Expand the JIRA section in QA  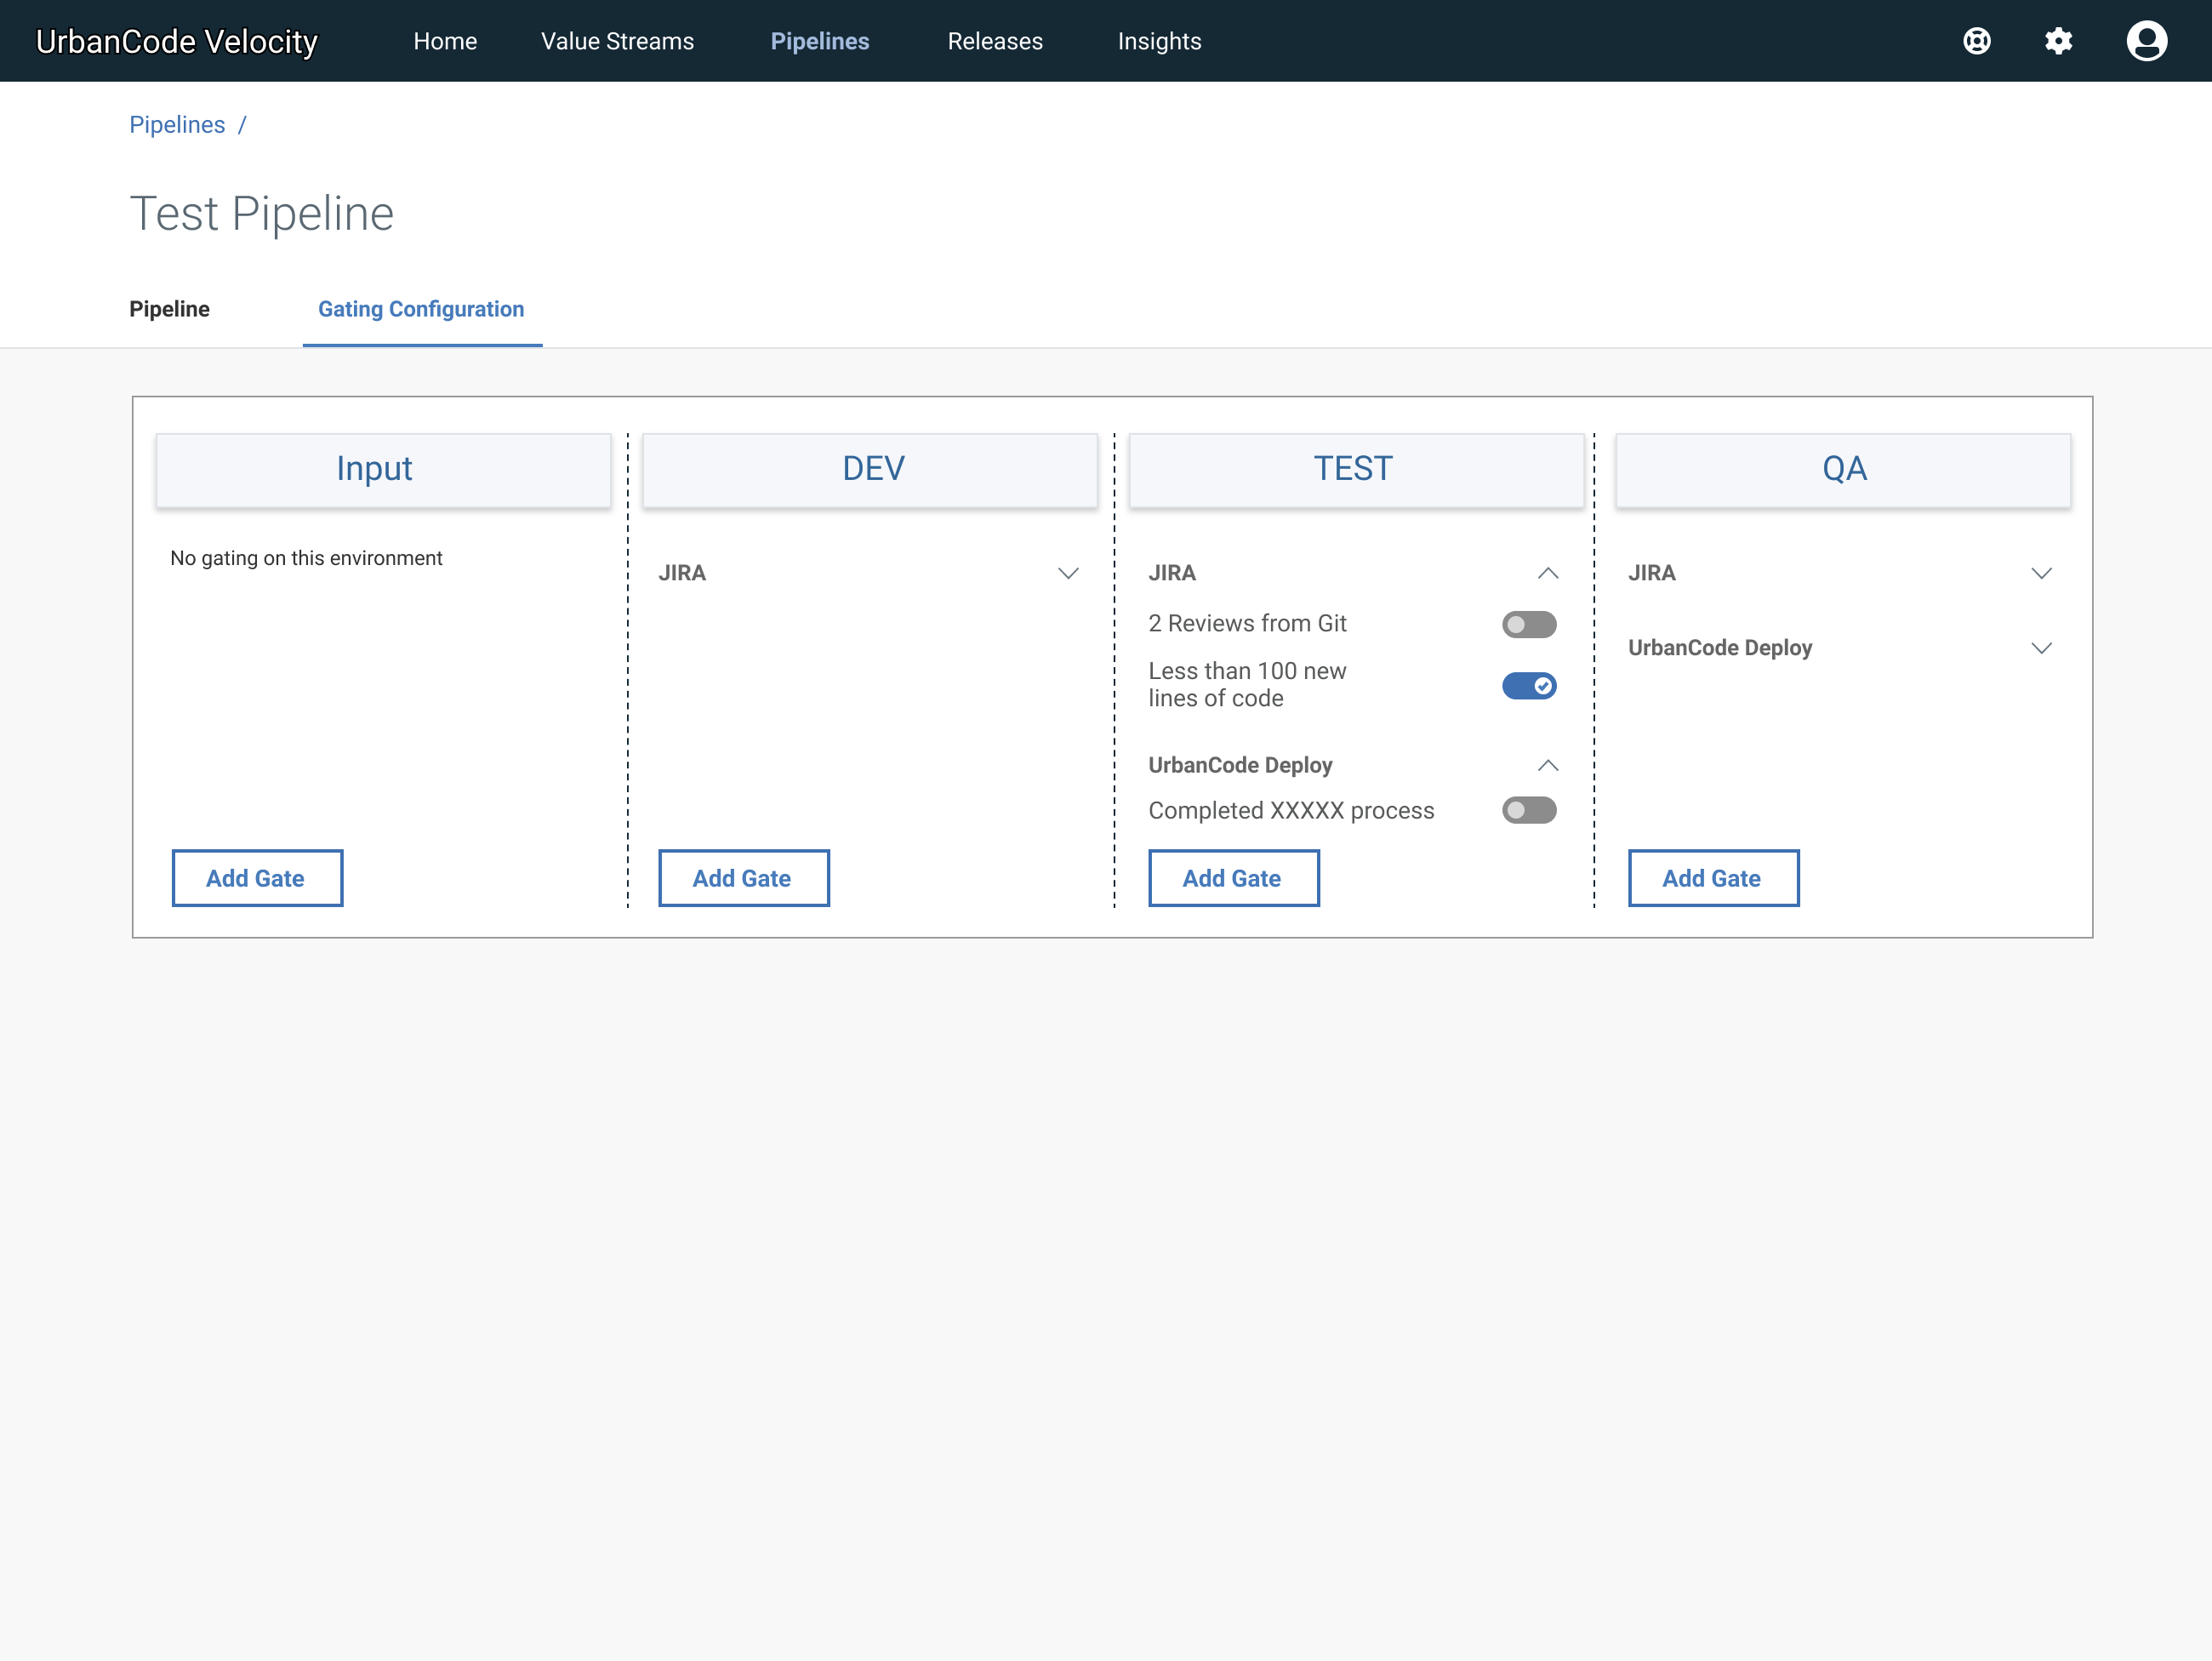[x=2041, y=573]
